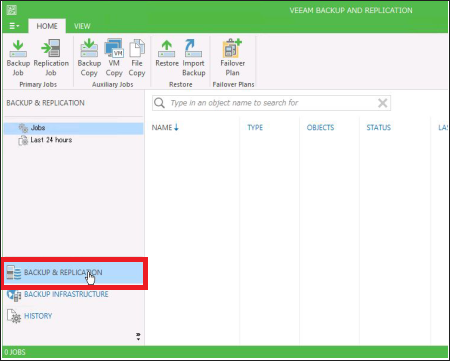The height and width of the screenshot is (361, 450).
Task: Click the Restore ribbon button
Action: (x=167, y=53)
